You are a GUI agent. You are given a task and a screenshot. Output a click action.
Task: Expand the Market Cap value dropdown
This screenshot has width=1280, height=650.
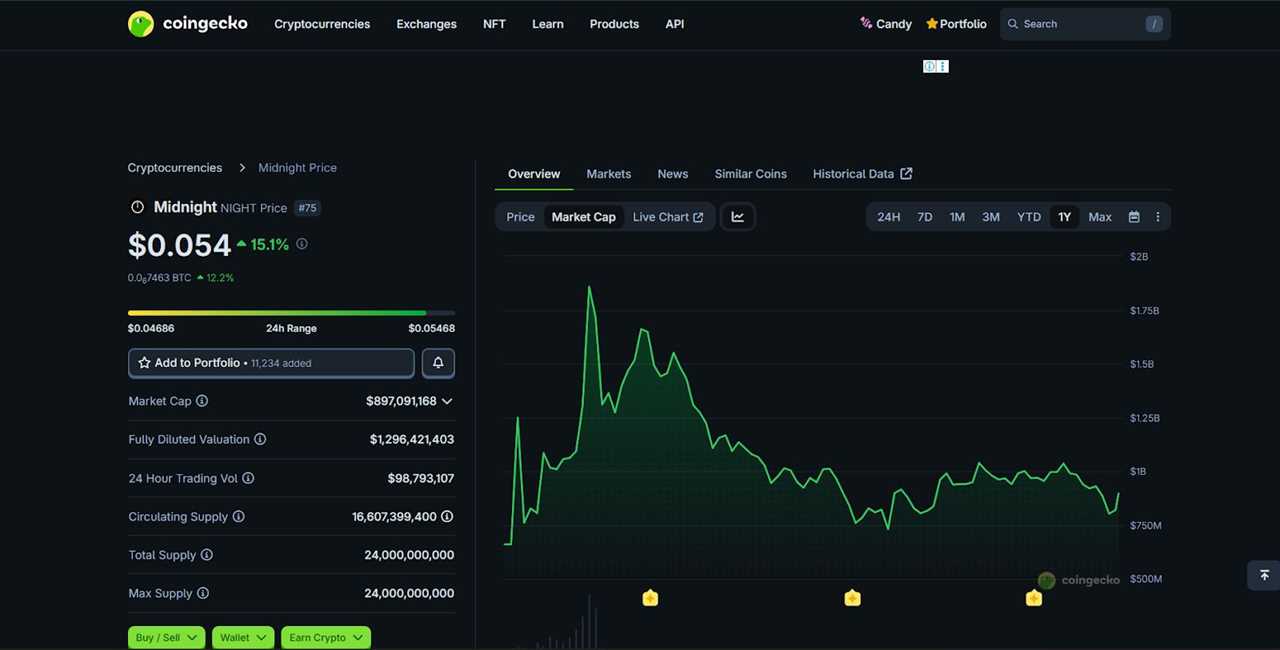coord(447,400)
